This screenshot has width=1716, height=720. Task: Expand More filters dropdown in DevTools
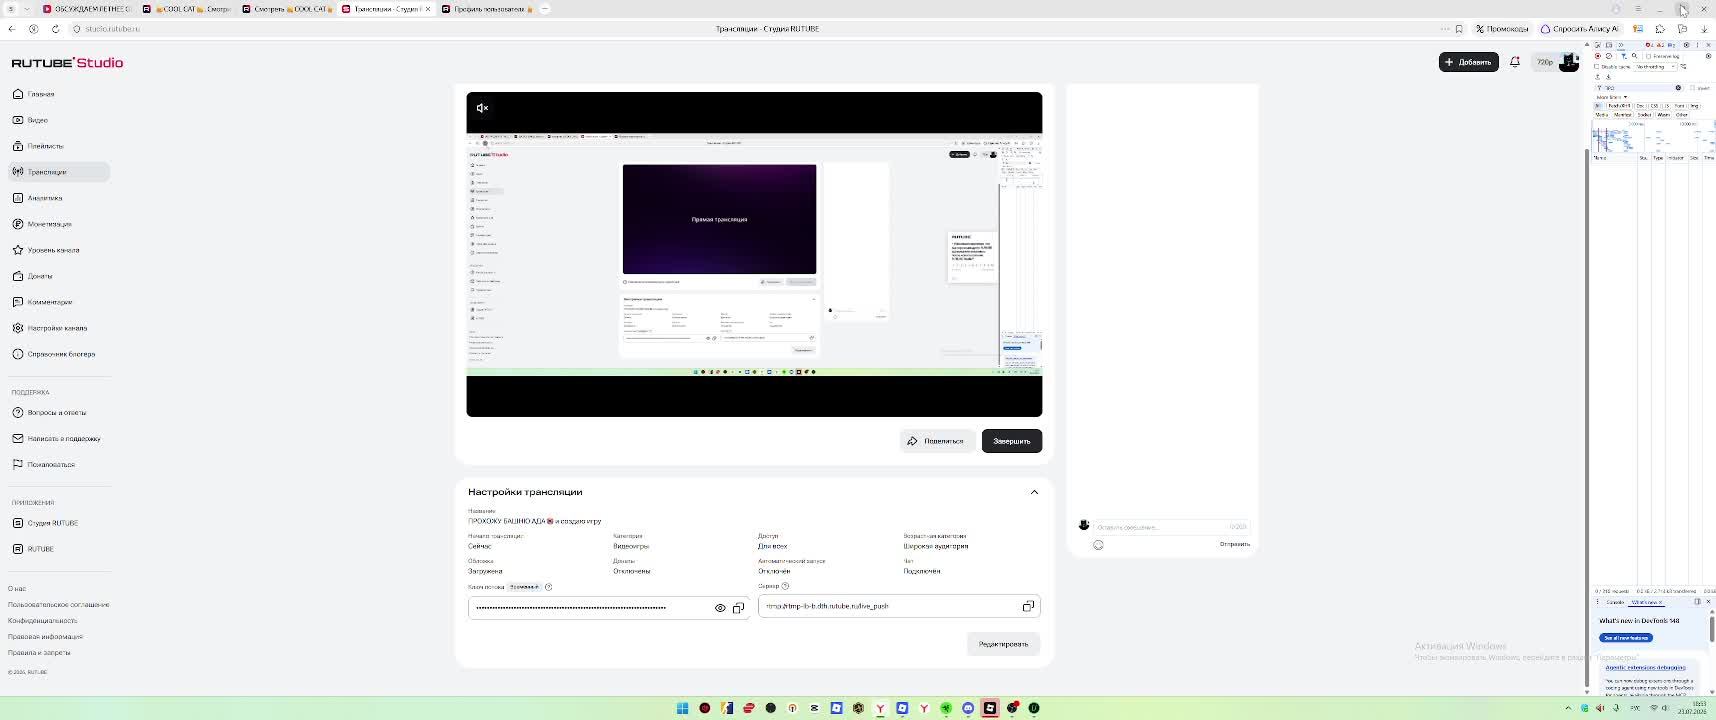tap(1612, 97)
